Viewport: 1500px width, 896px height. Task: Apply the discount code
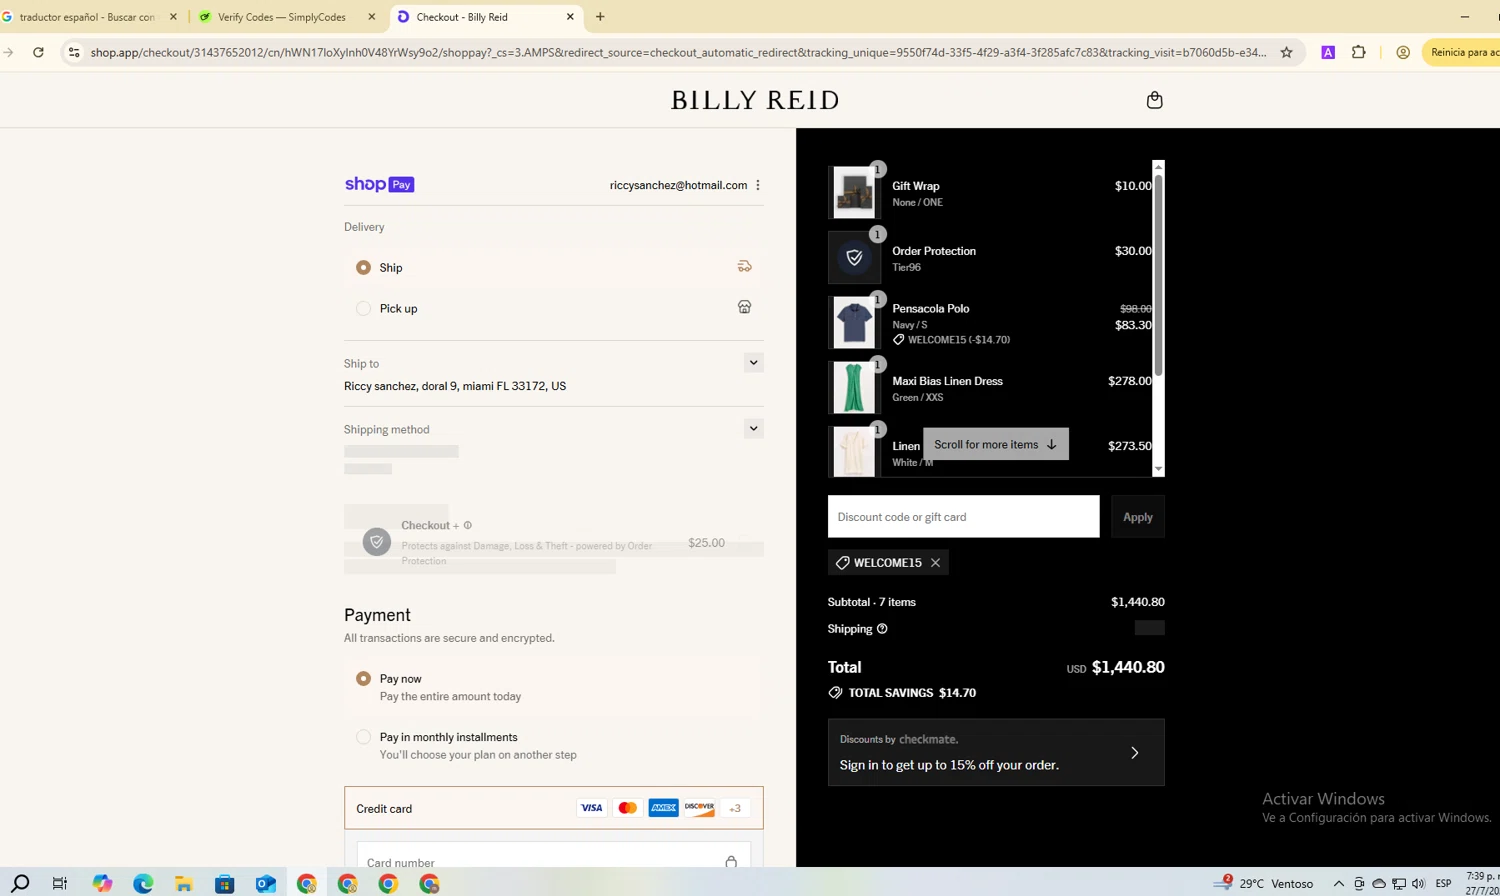(1138, 517)
